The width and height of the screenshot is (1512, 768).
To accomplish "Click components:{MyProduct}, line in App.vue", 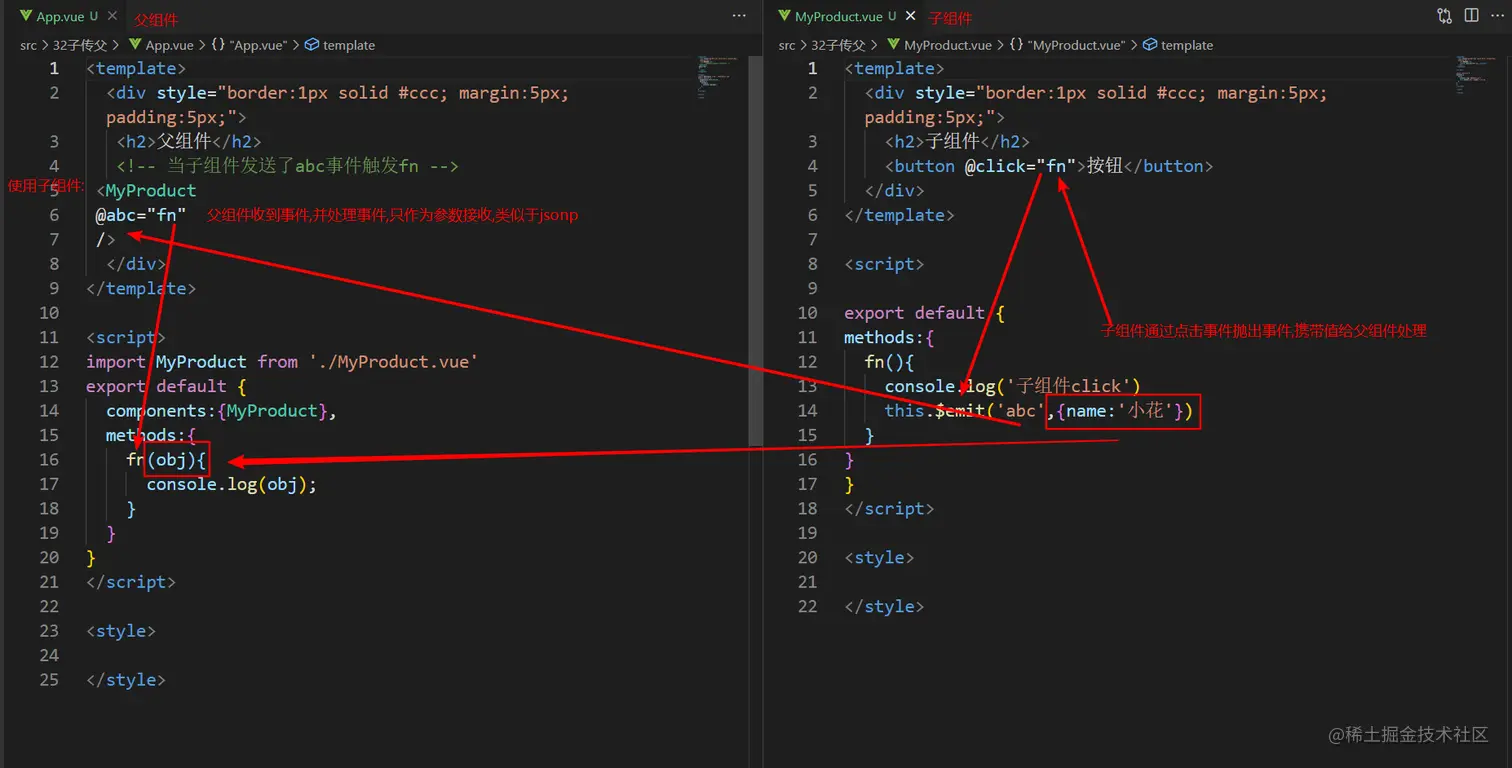I will (x=222, y=411).
